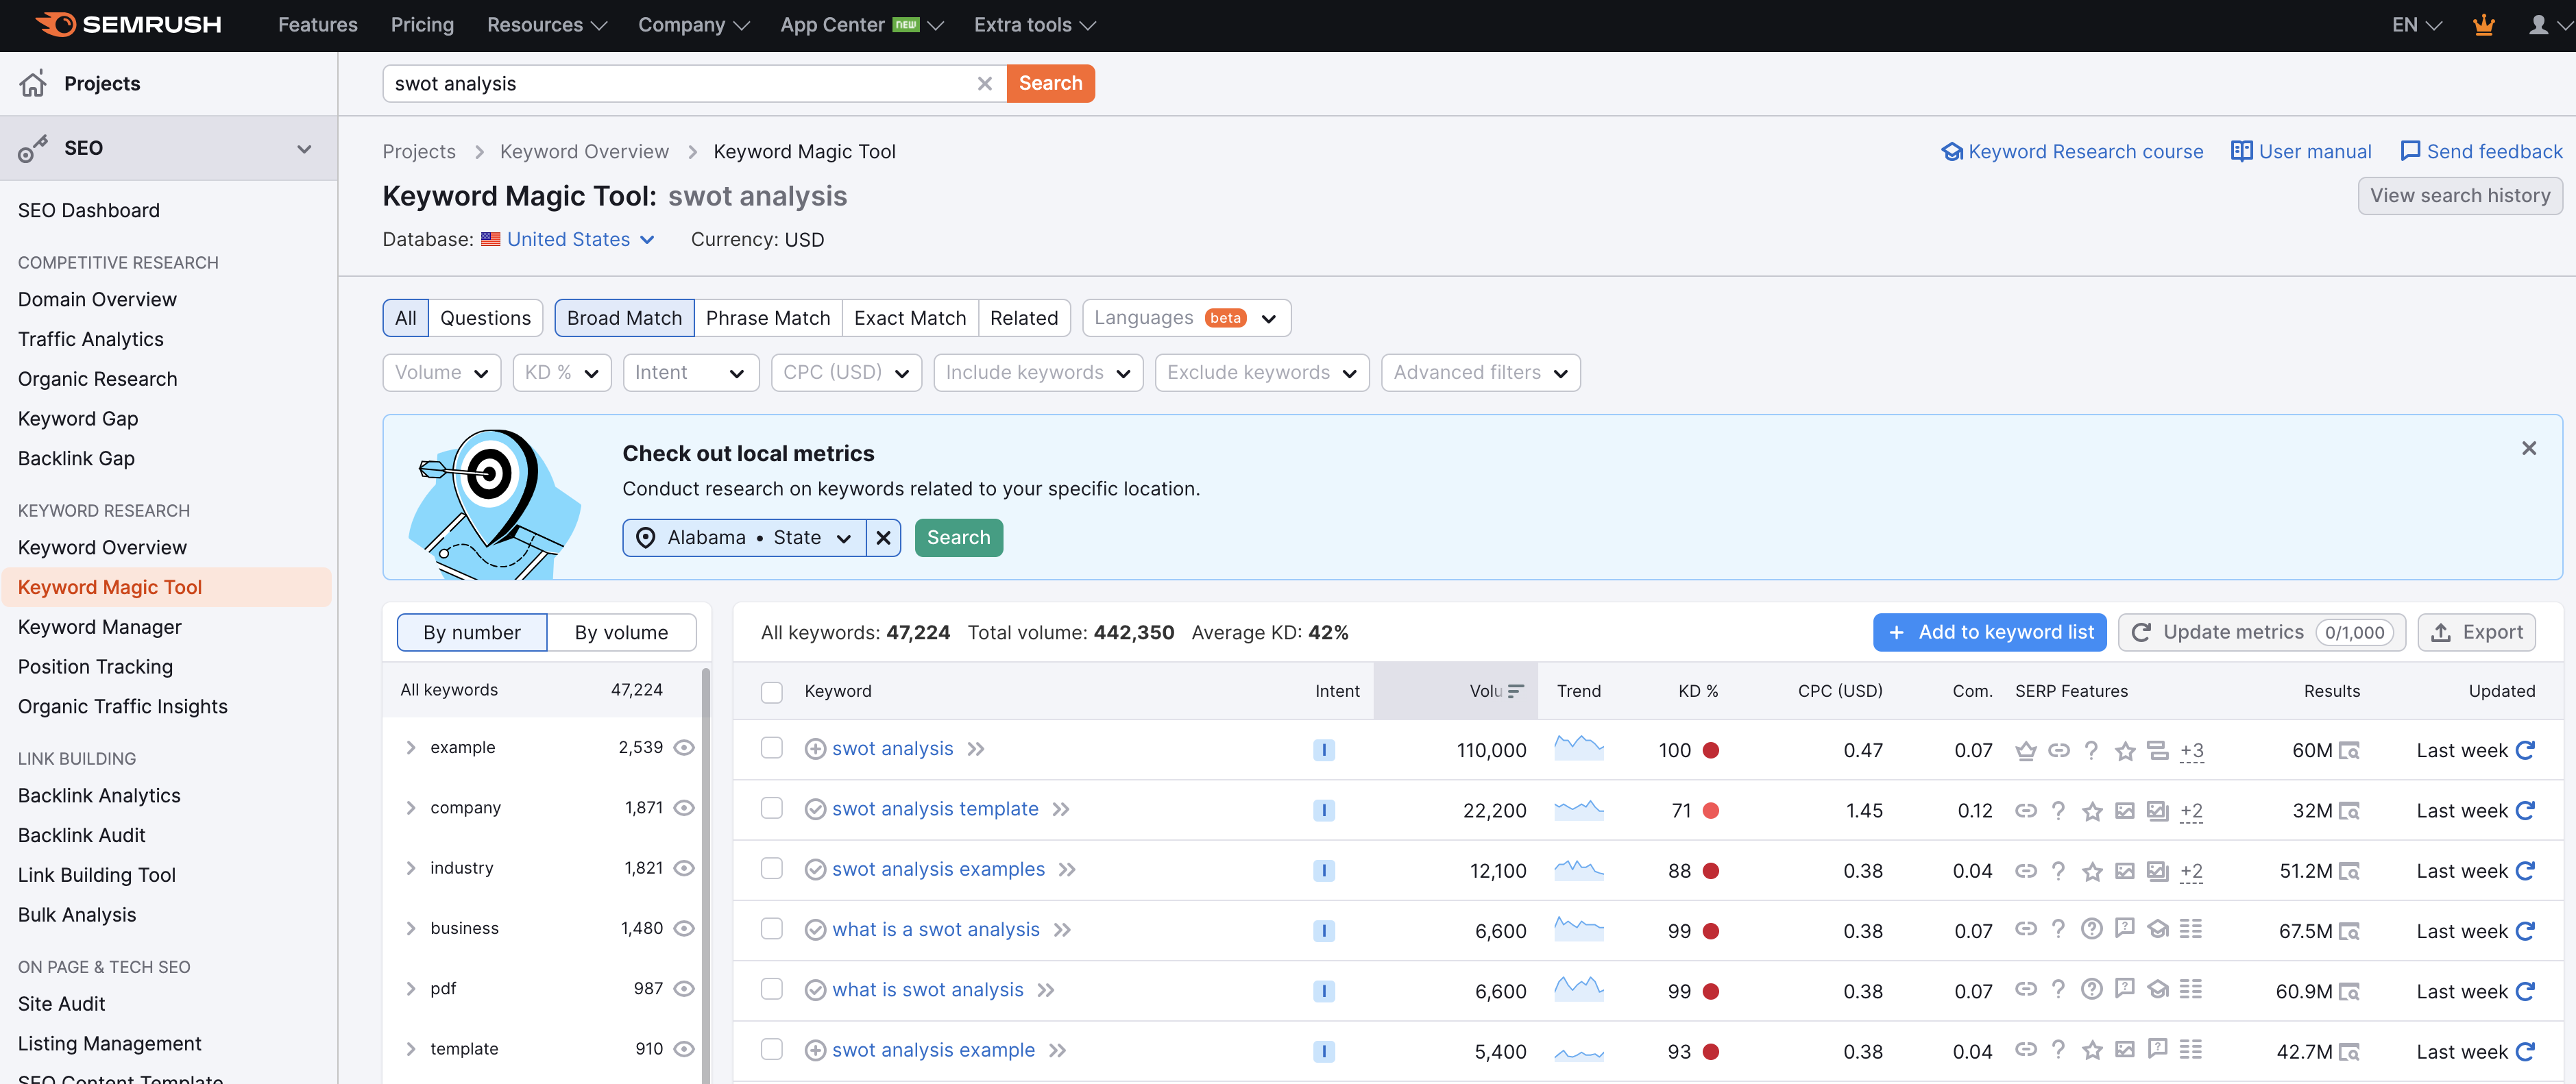
Task: Check the swot analysis examples checkbox
Action: (771, 868)
